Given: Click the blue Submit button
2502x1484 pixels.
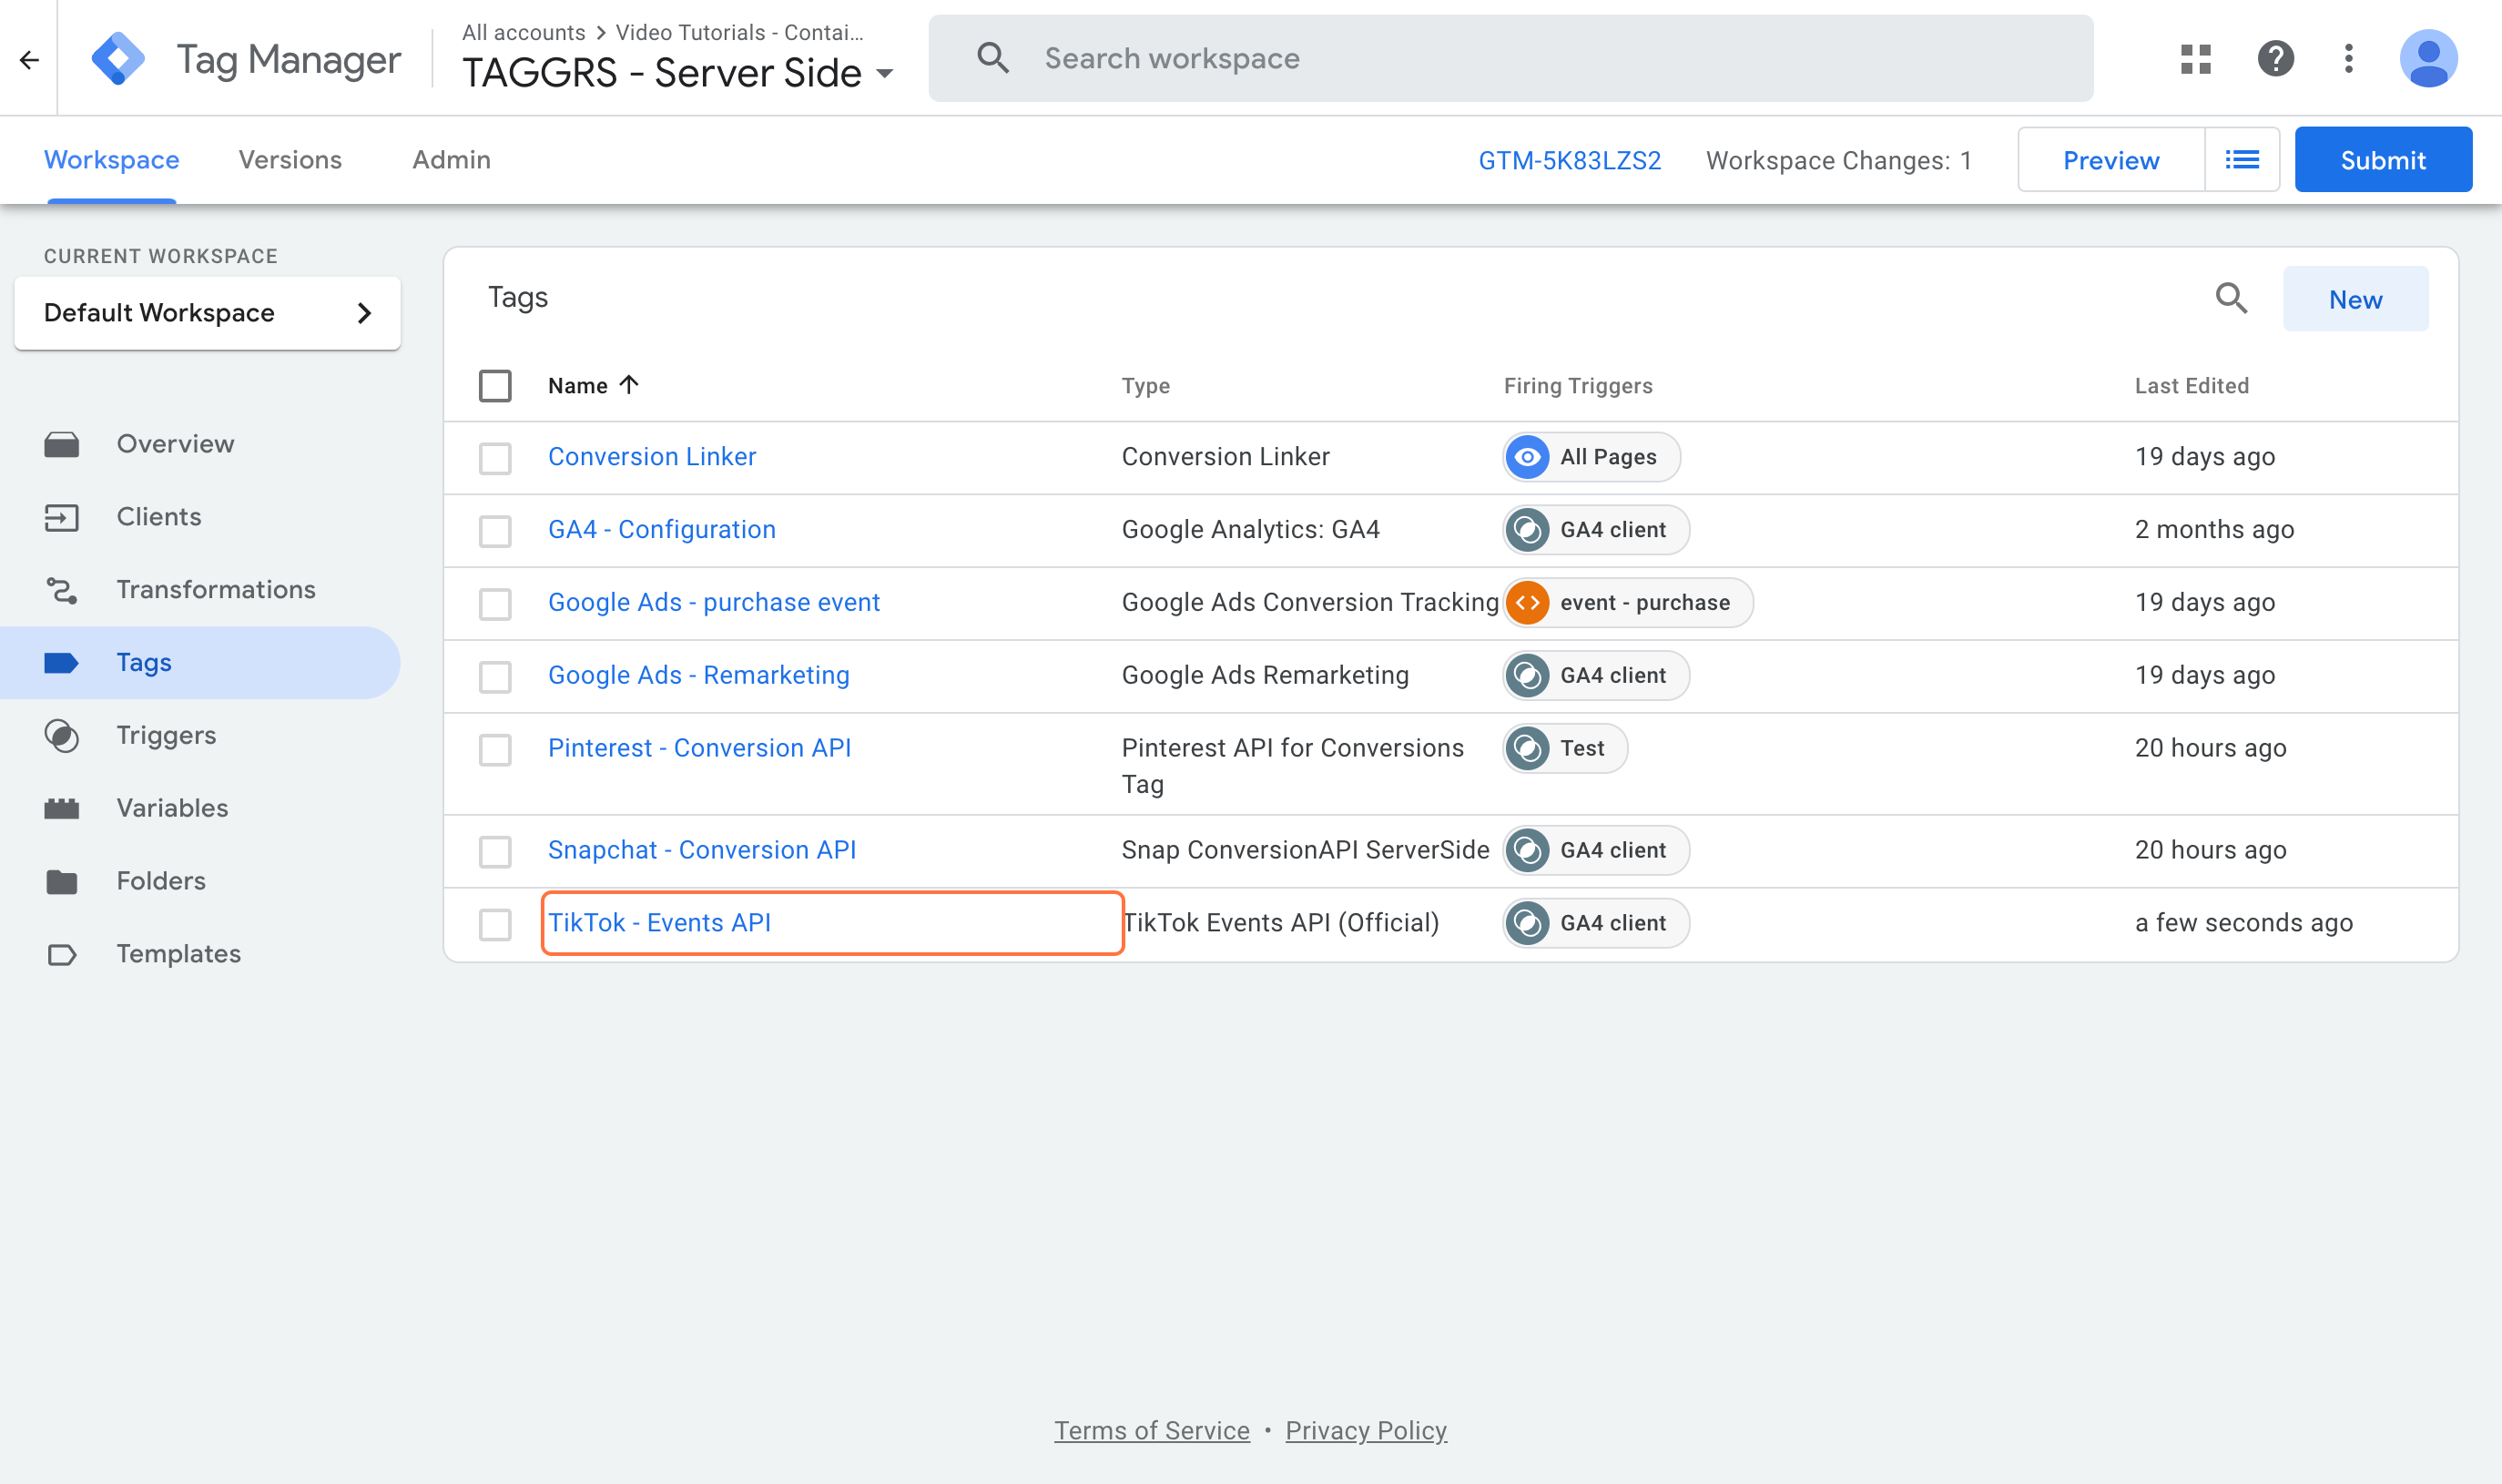Looking at the screenshot, I should click(2383, 160).
